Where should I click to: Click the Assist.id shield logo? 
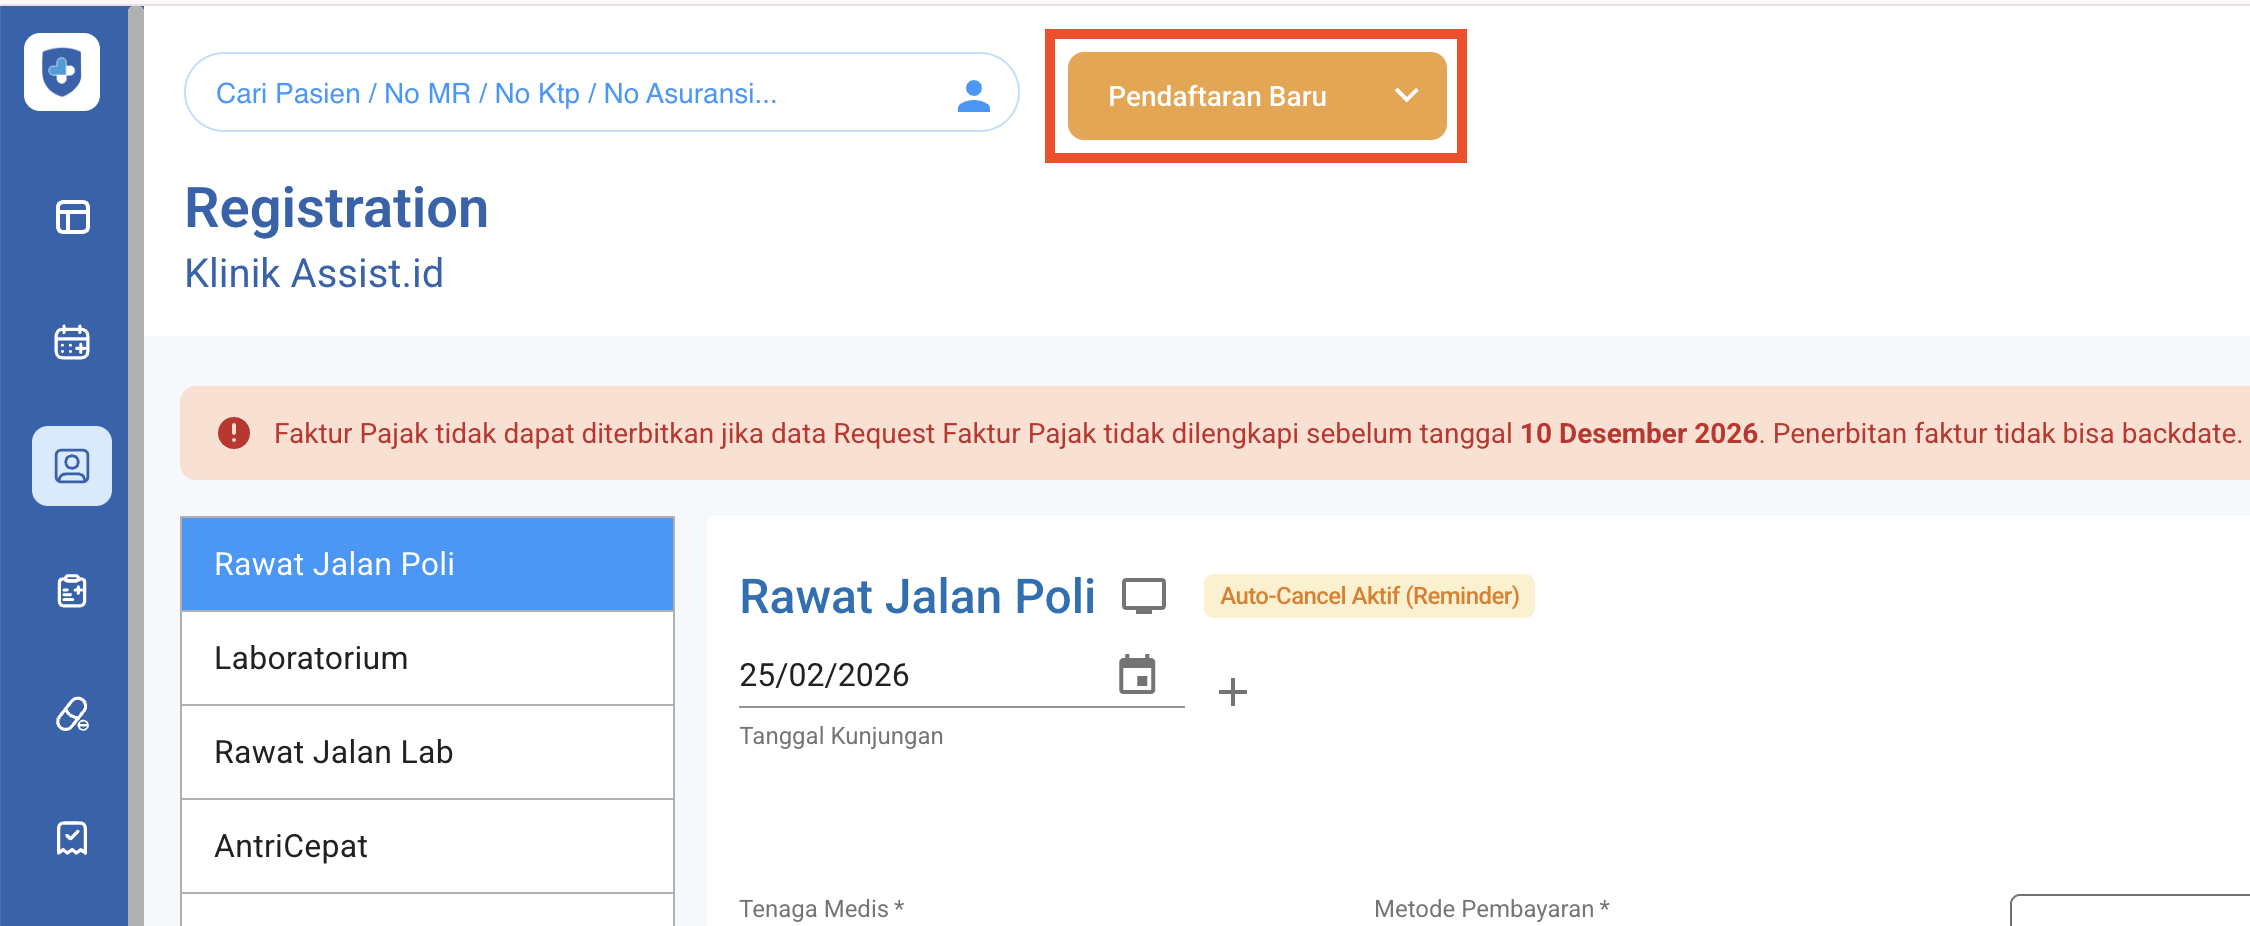point(62,72)
